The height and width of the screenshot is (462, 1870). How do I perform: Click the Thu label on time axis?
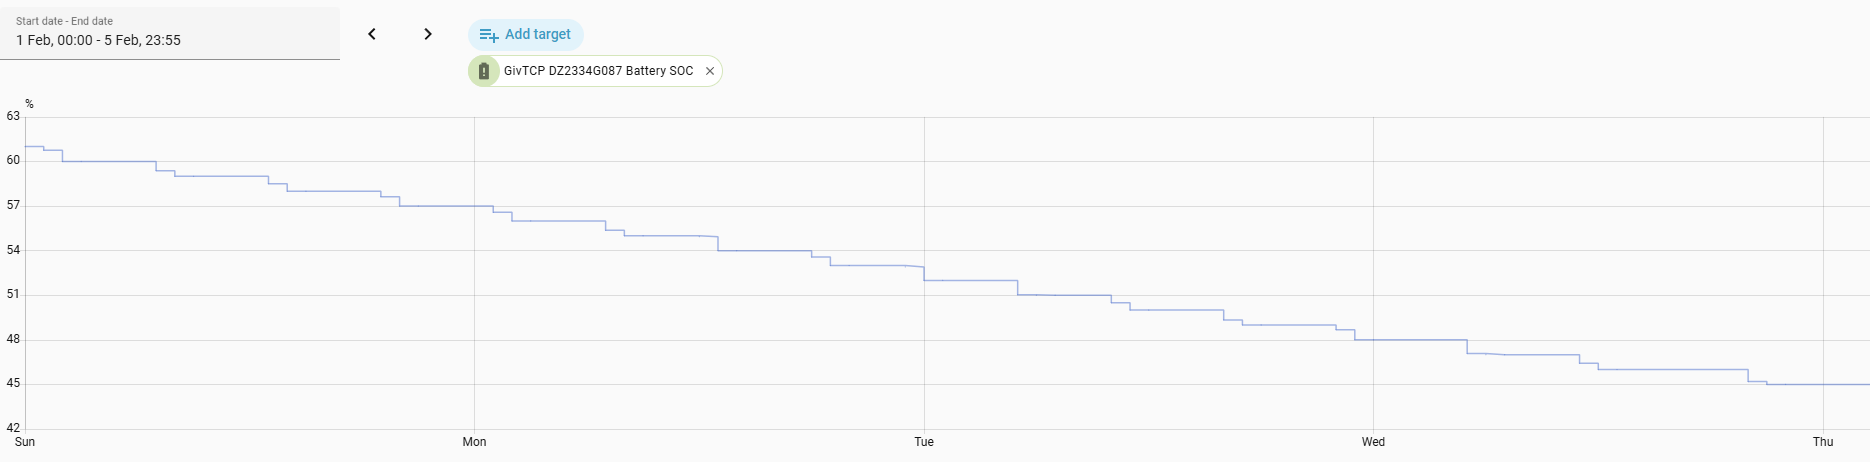point(1823,442)
